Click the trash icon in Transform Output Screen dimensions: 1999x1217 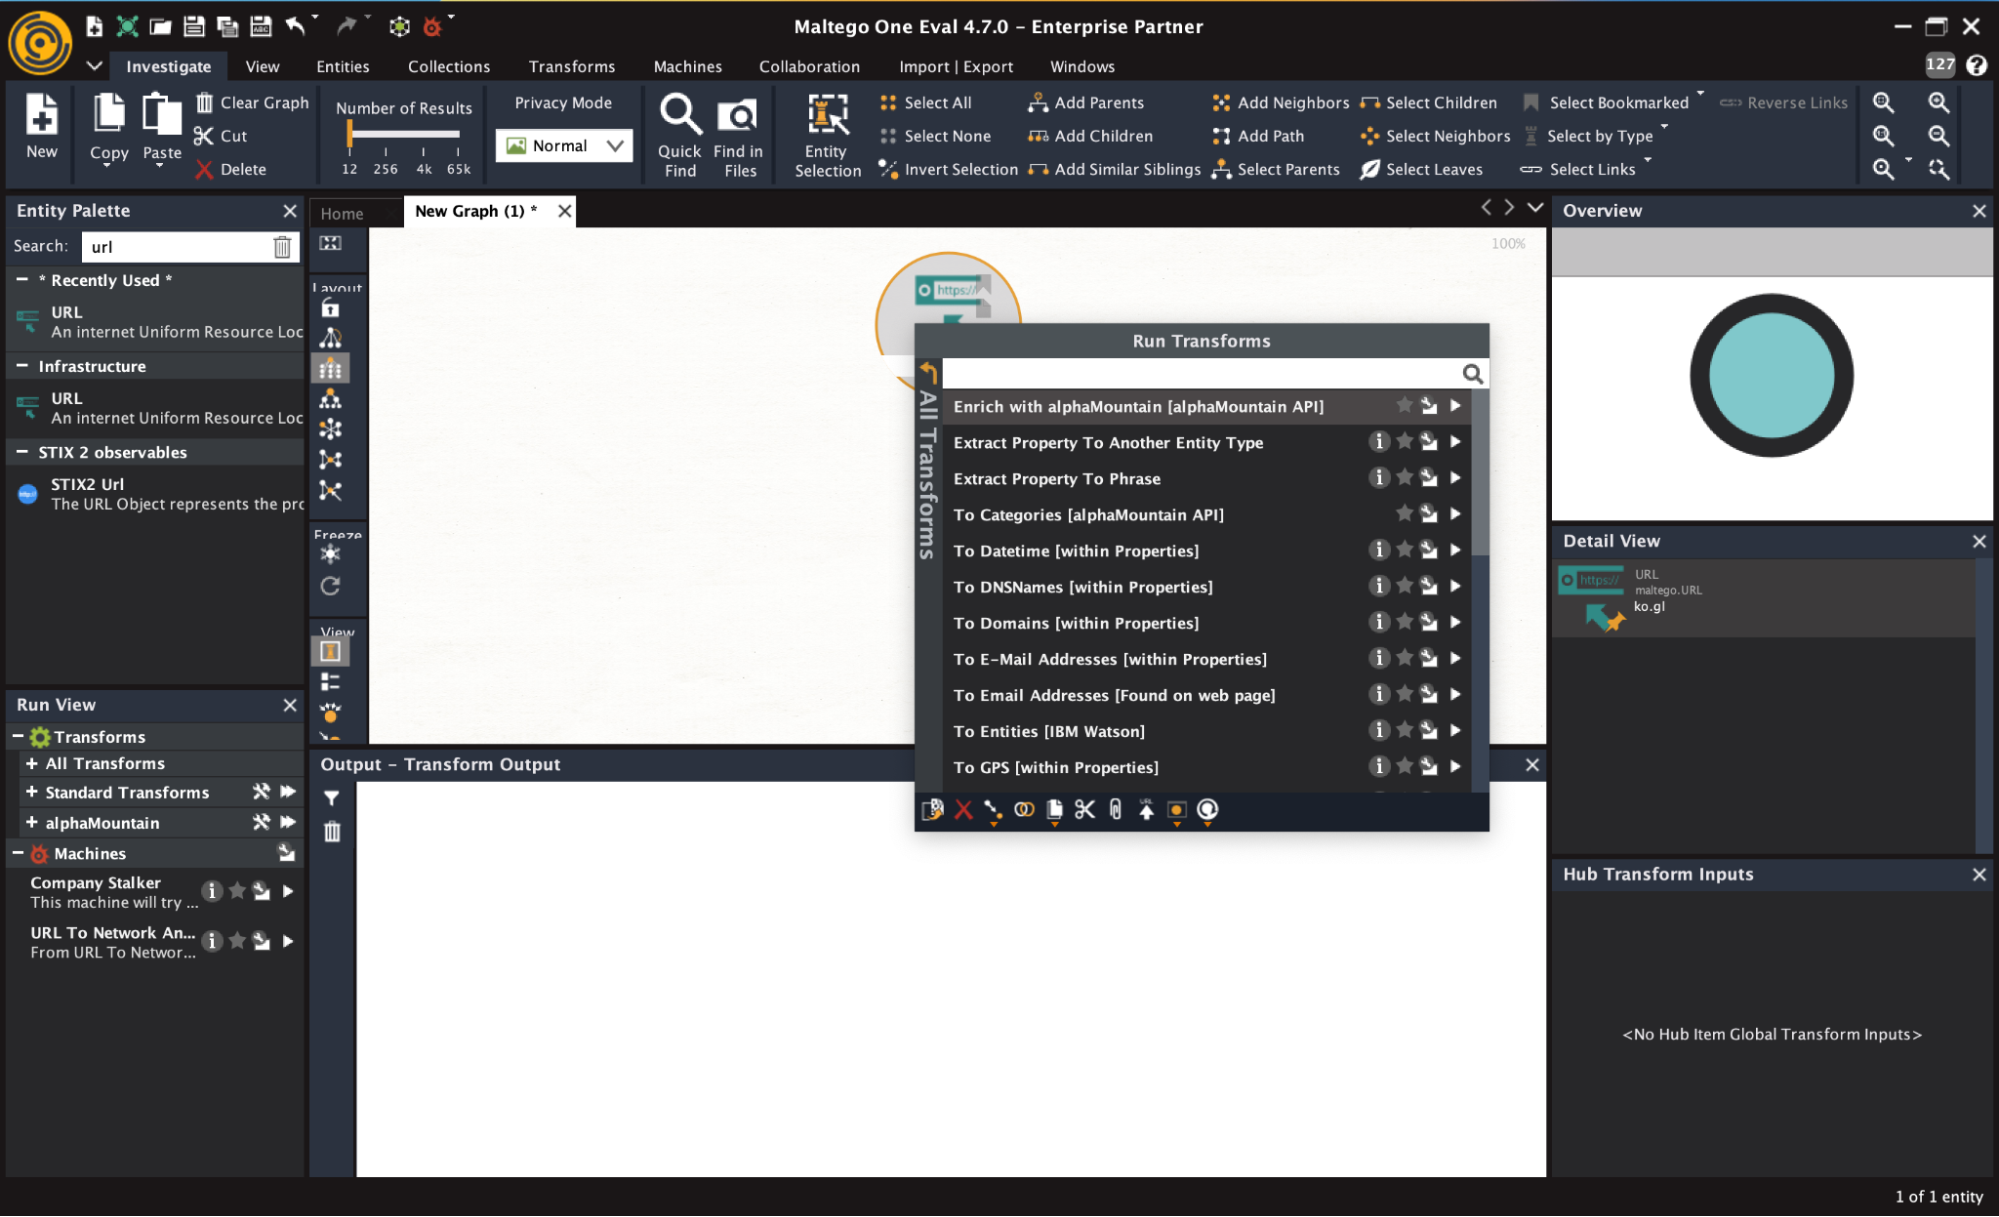pos(332,832)
